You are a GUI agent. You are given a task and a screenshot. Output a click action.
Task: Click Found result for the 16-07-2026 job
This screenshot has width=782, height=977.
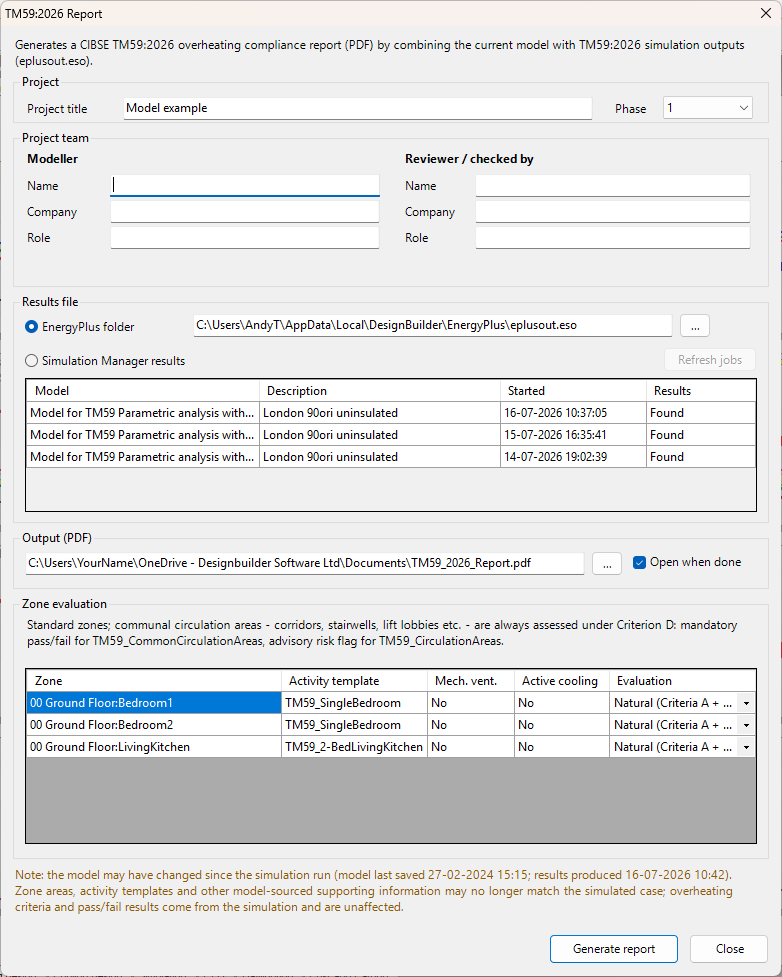pos(700,412)
